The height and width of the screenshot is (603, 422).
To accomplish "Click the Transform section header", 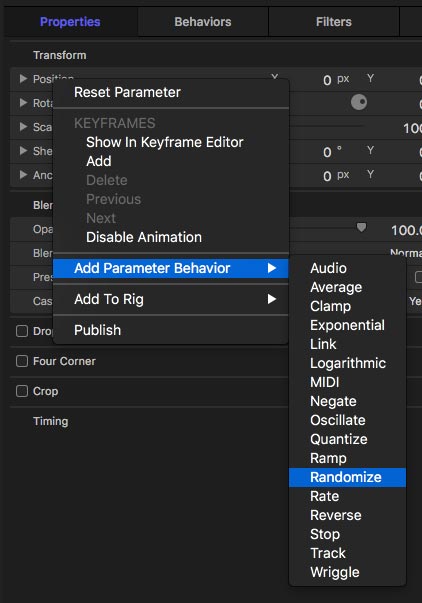I will (x=60, y=55).
